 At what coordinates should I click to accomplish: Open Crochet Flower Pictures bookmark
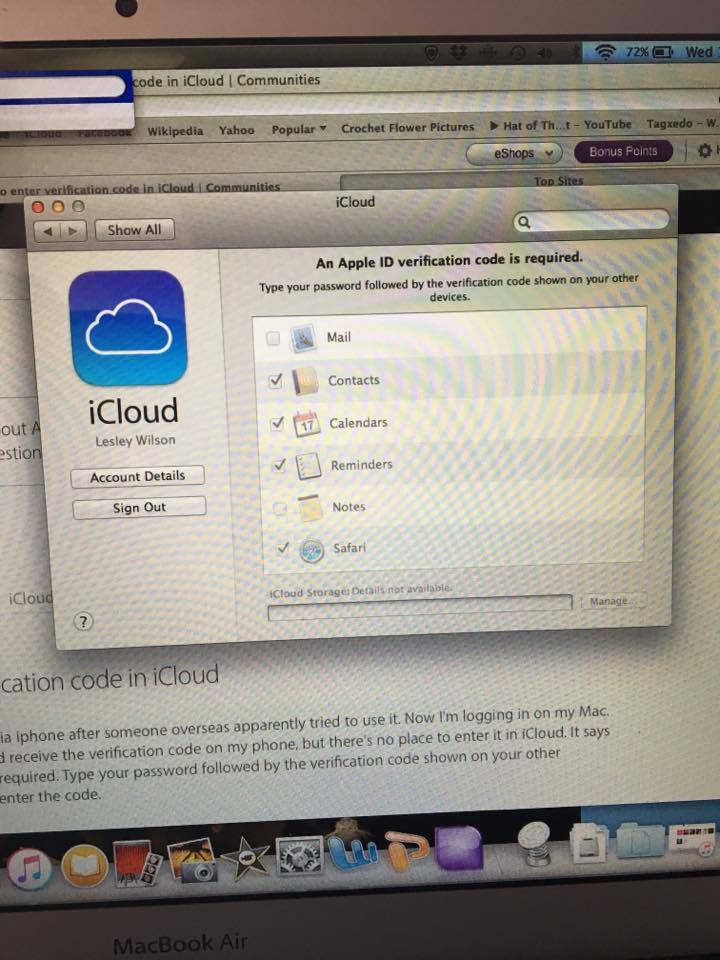click(x=408, y=127)
